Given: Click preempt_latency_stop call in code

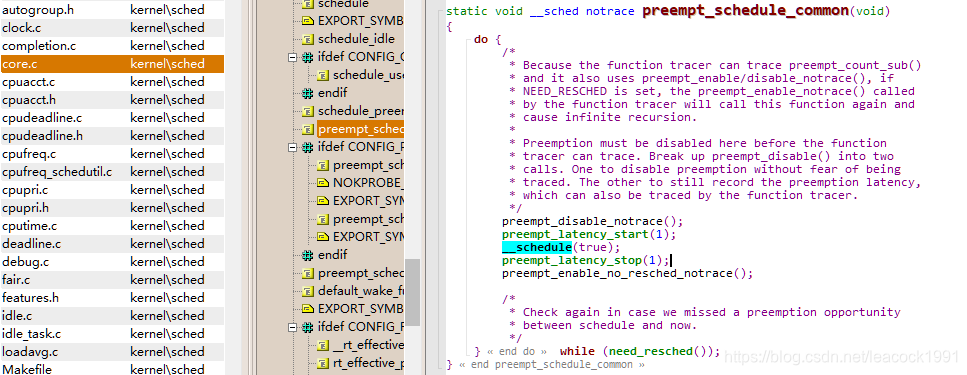Looking at the screenshot, I should [x=572, y=260].
